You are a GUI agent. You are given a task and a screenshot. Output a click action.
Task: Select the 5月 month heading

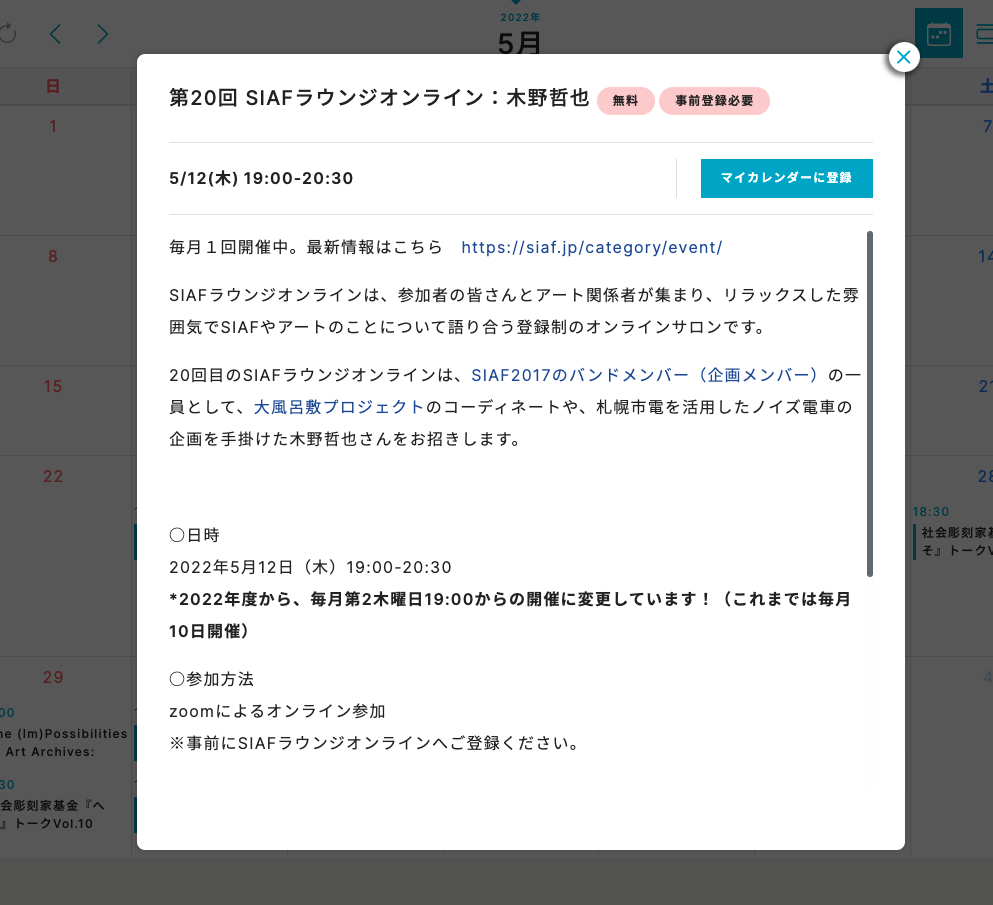520,43
